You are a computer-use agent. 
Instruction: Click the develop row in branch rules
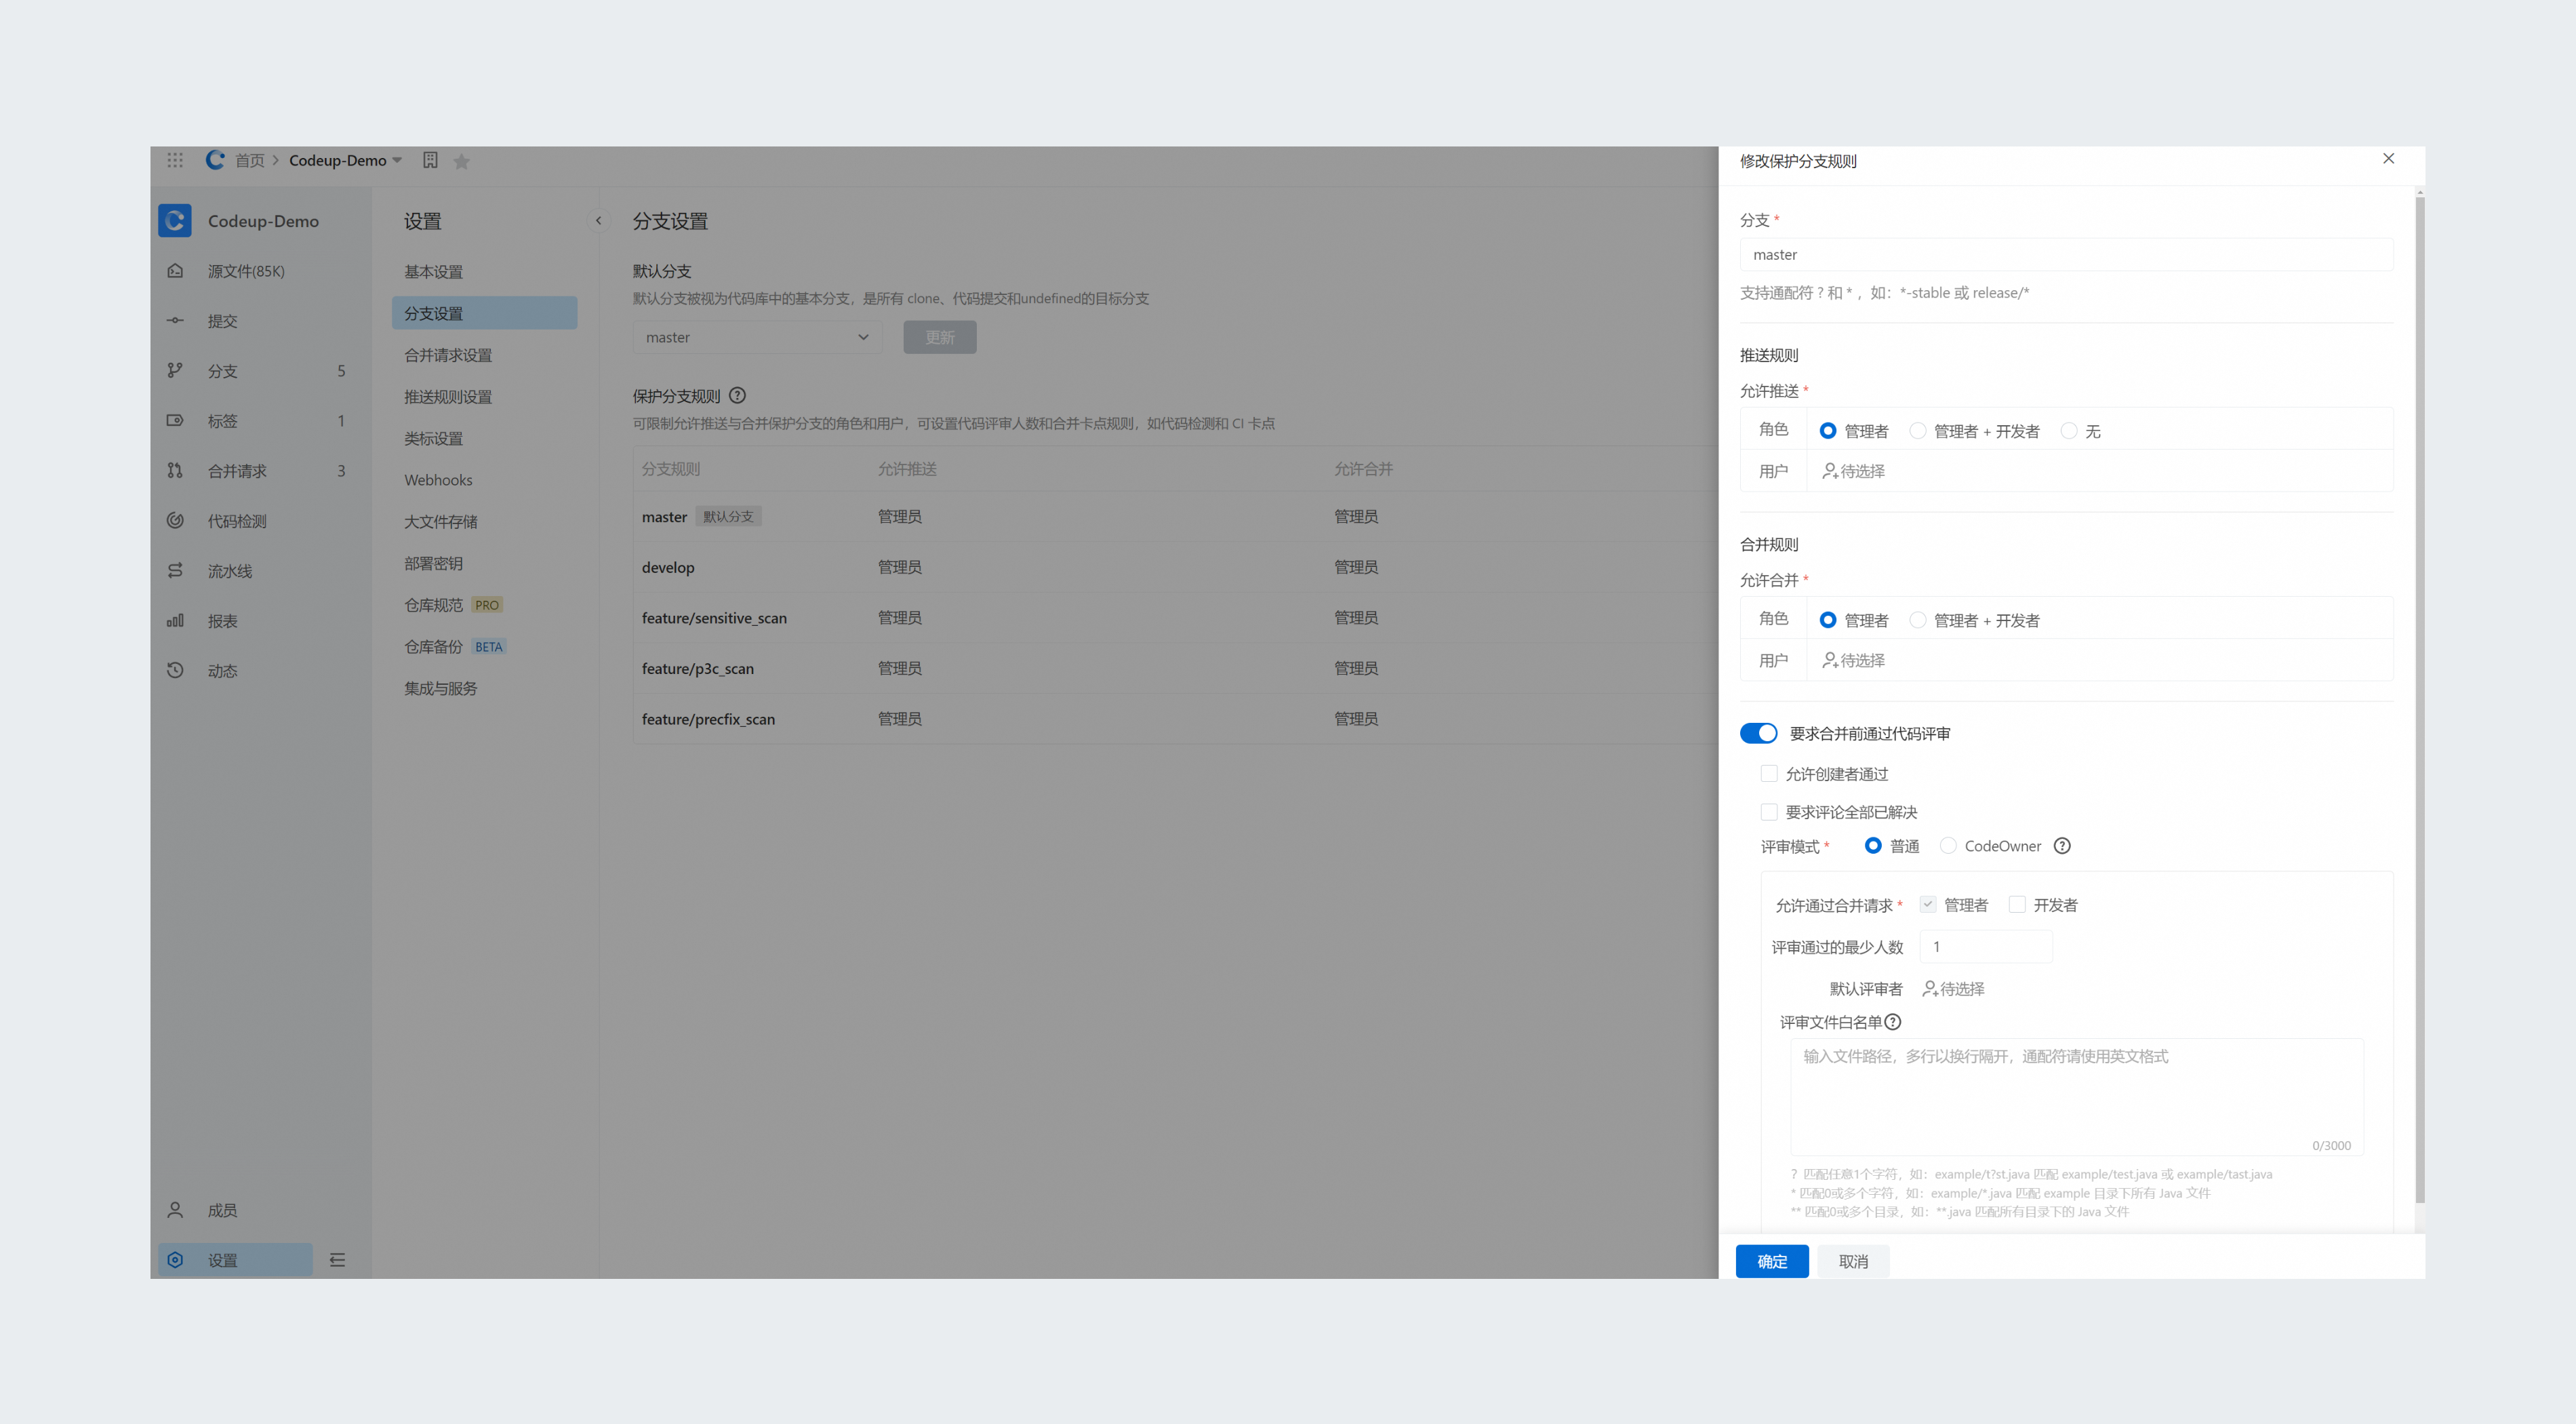[1175, 567]
